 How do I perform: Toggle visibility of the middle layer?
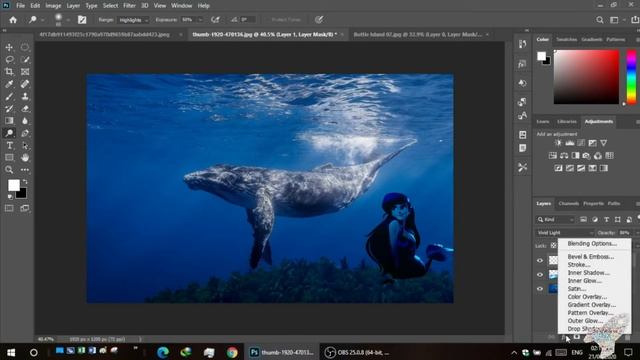(x=540, y=275)
